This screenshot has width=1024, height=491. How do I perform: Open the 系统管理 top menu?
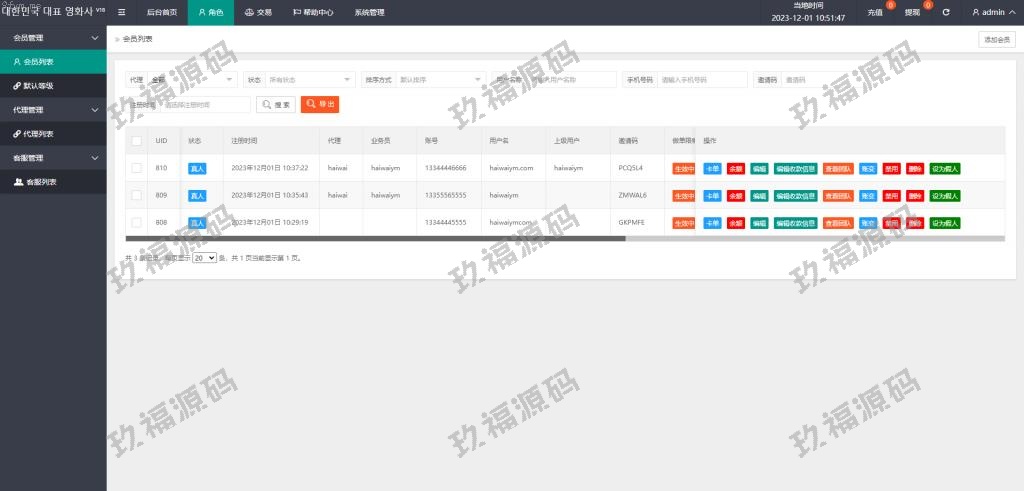pos(369,13)
